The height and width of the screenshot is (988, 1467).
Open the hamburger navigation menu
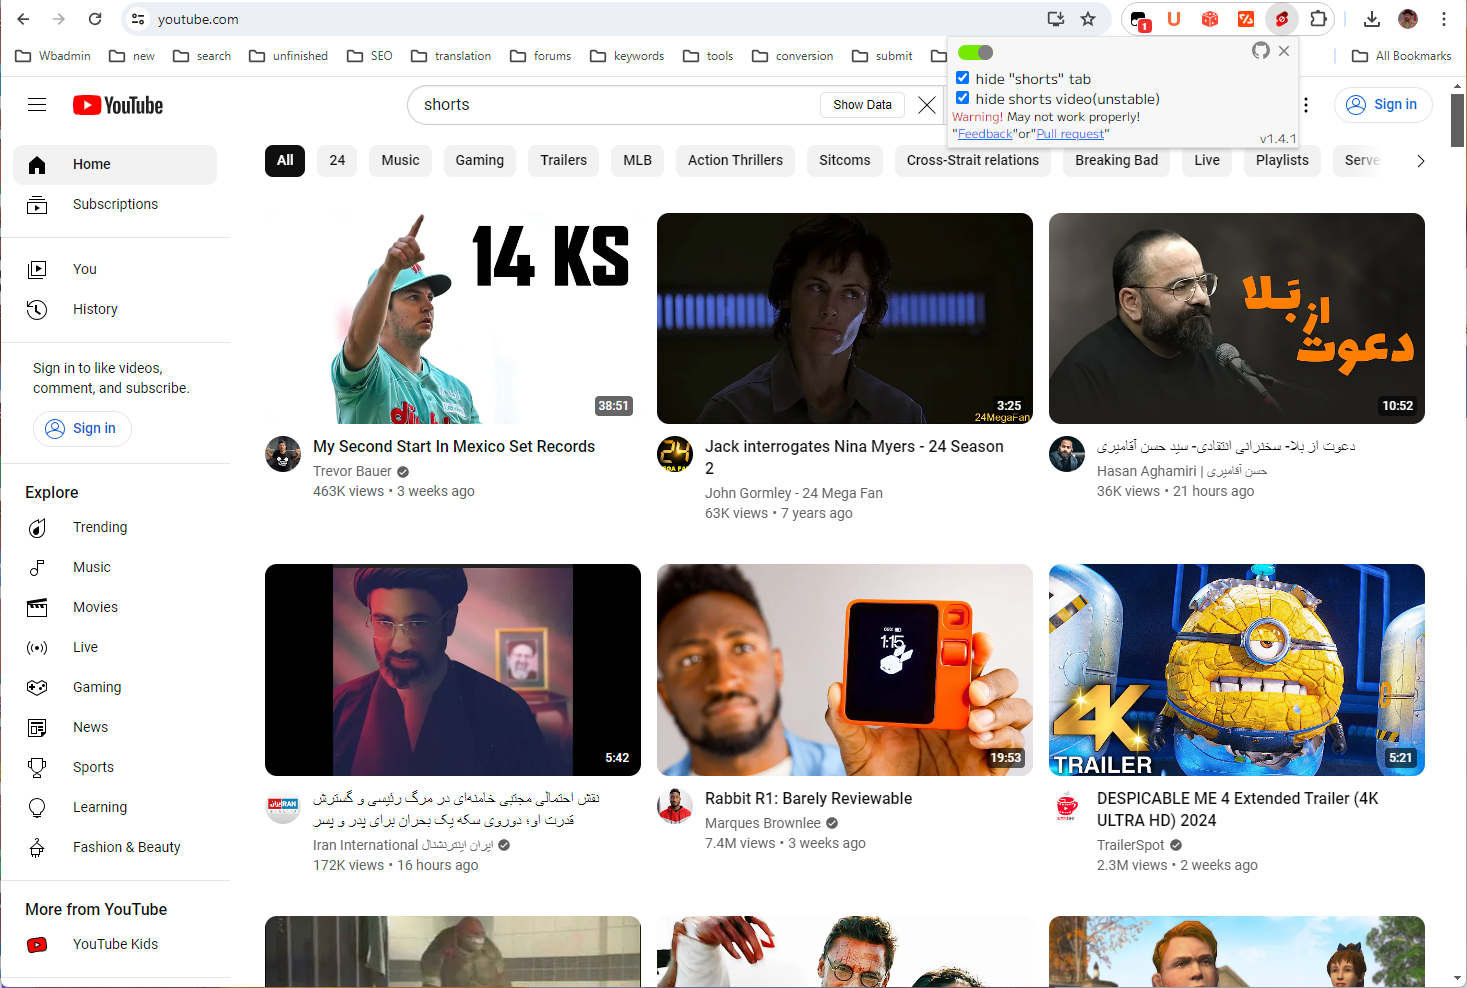pos(37,104)
